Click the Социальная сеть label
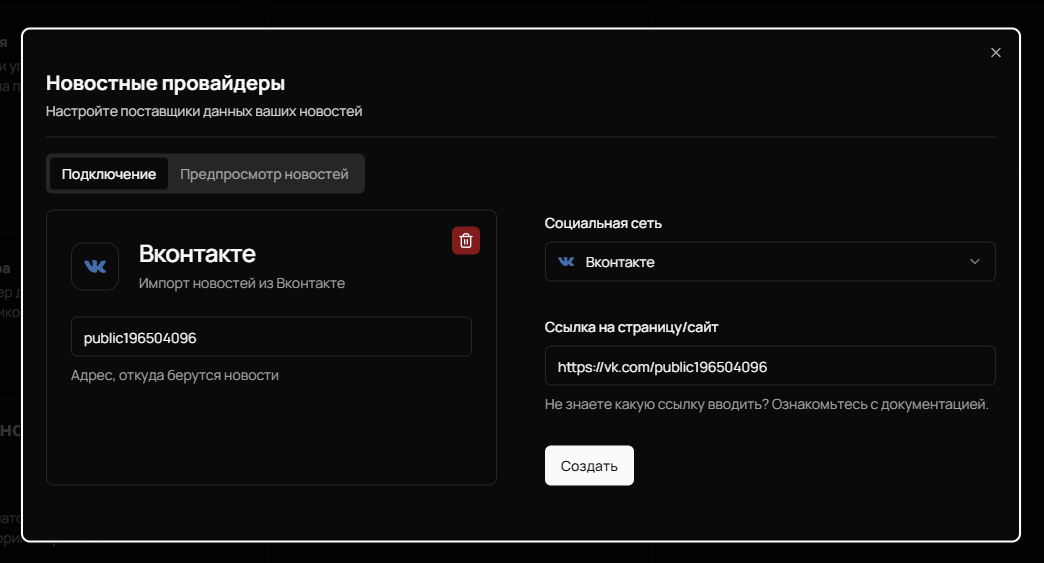The height and width of the screenshot is (563, 1044). pos(603,223)
